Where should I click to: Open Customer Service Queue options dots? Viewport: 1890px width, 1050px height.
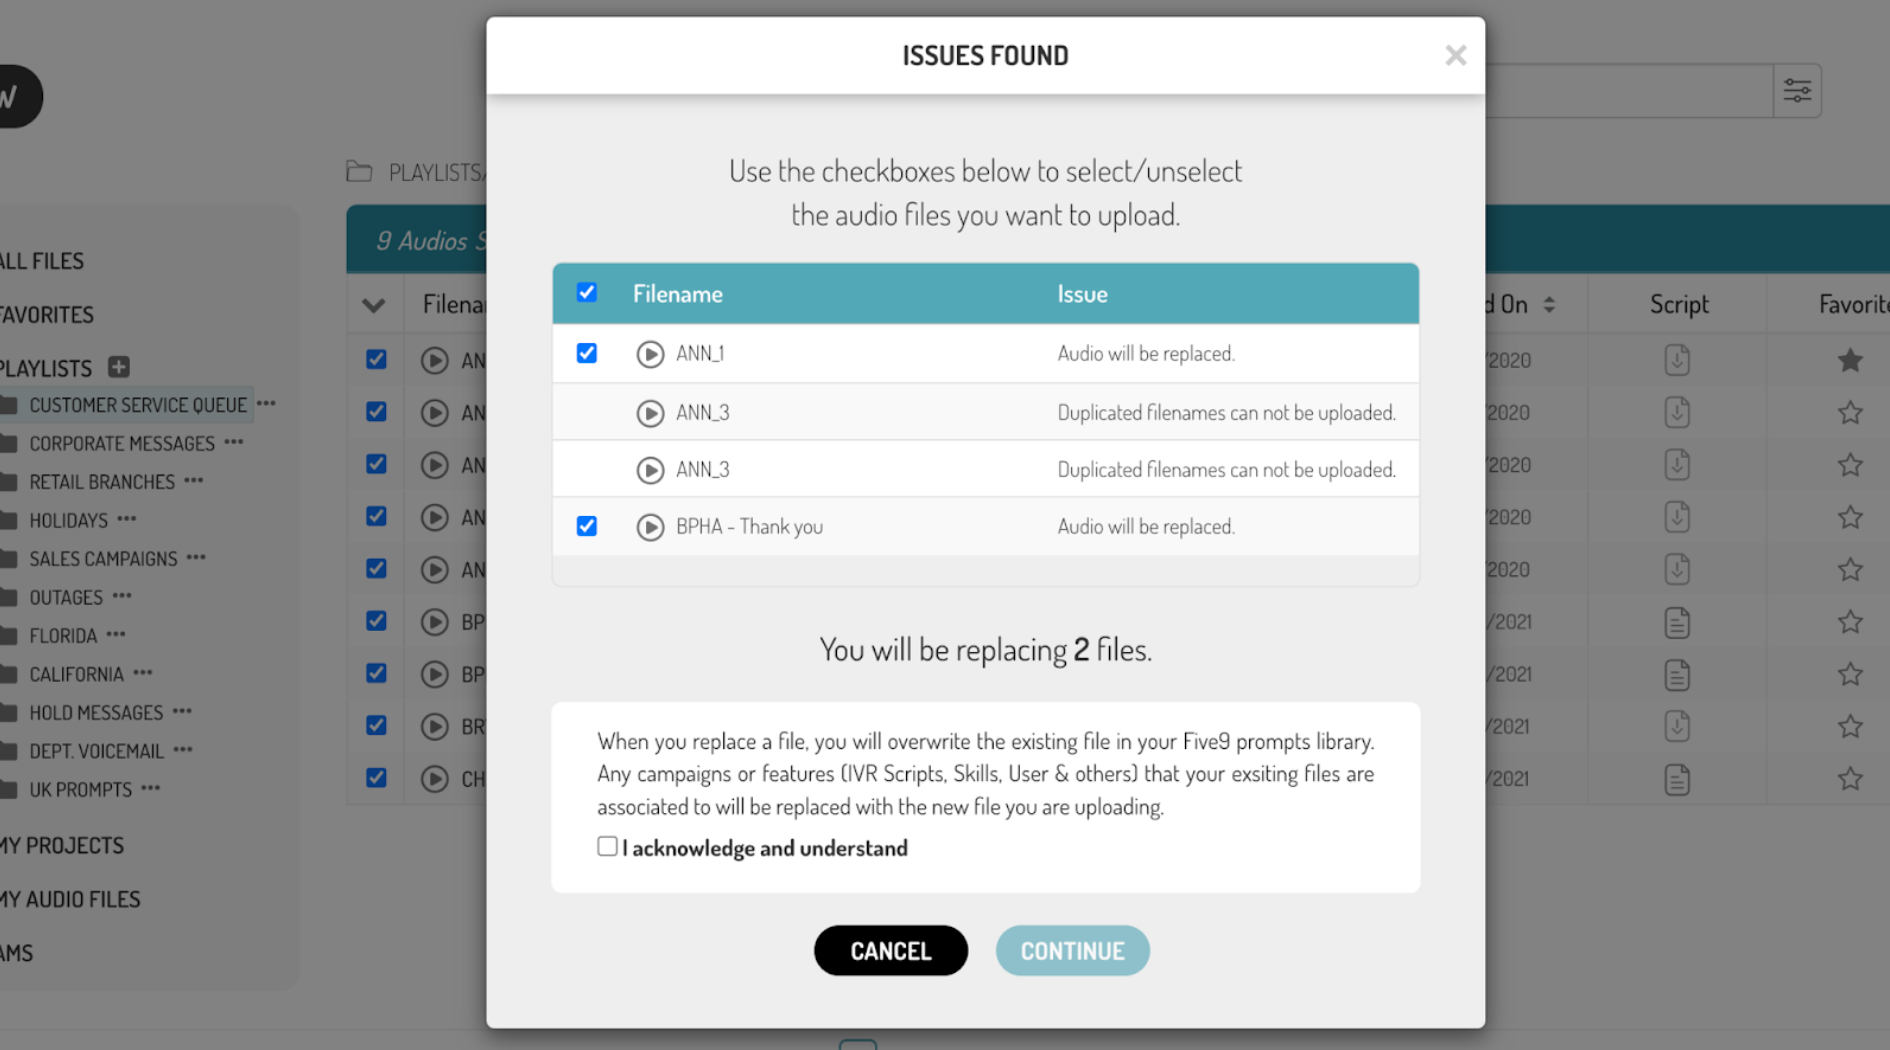(266, 404)
